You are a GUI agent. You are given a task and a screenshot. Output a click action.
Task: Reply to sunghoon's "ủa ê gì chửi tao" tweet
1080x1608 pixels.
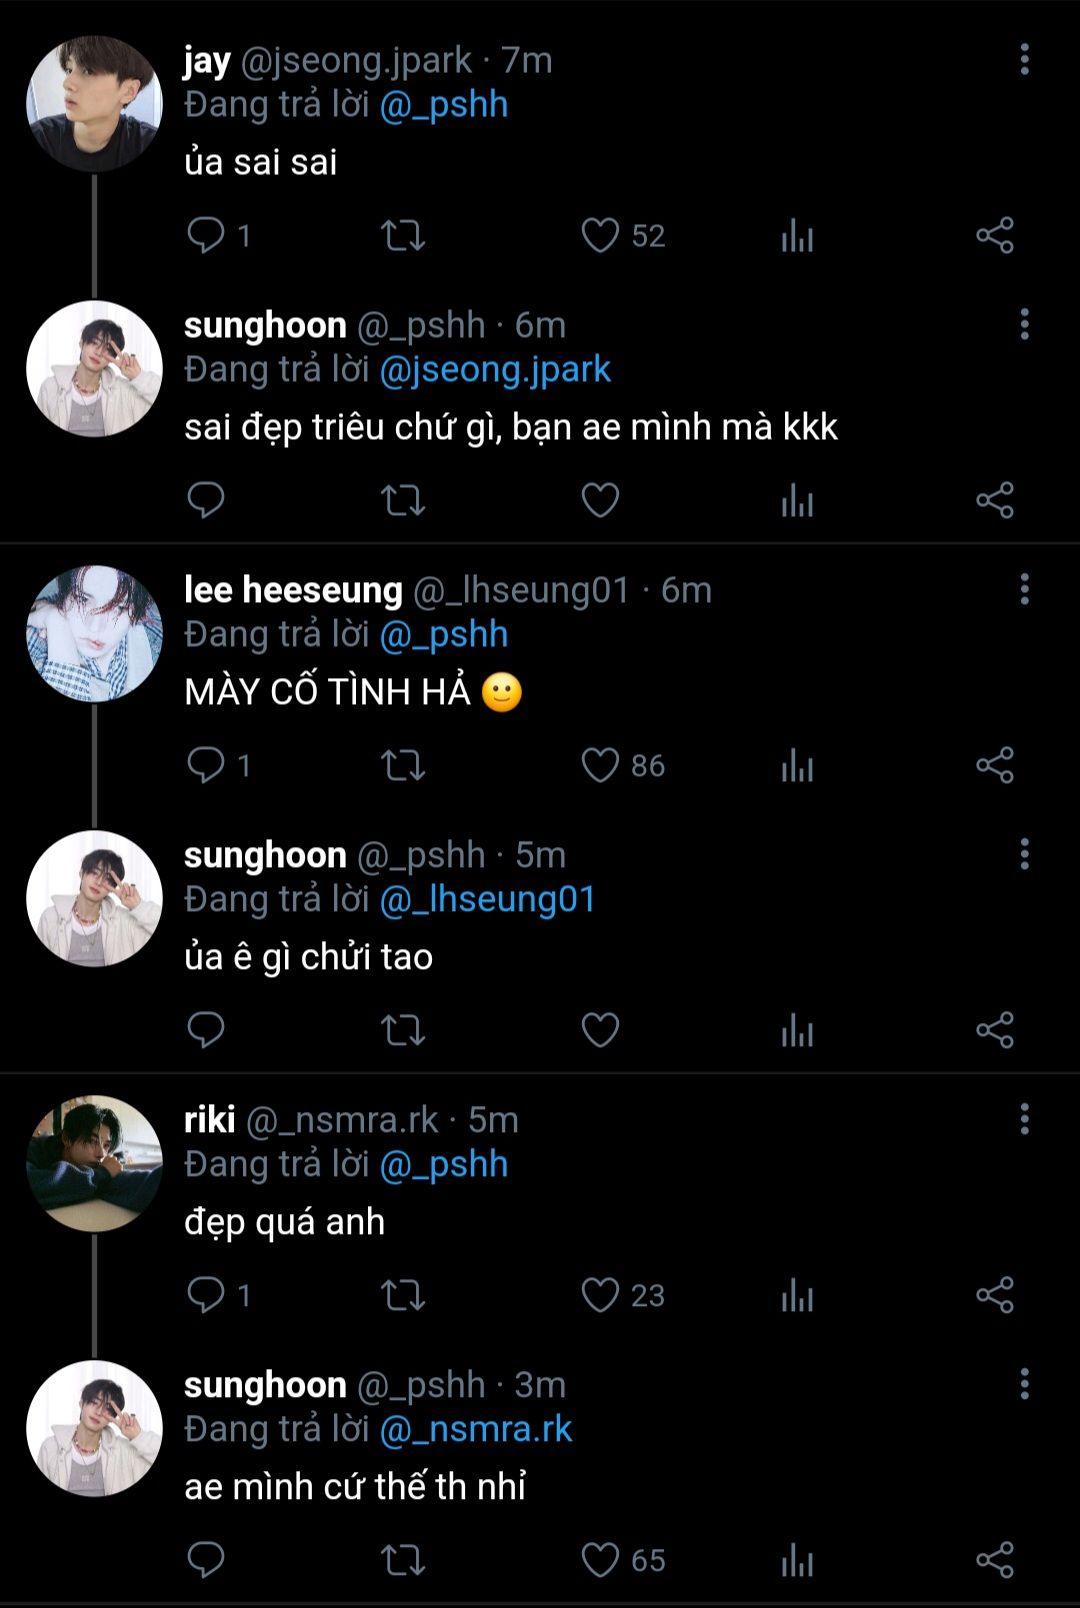tap(206, 1030)
